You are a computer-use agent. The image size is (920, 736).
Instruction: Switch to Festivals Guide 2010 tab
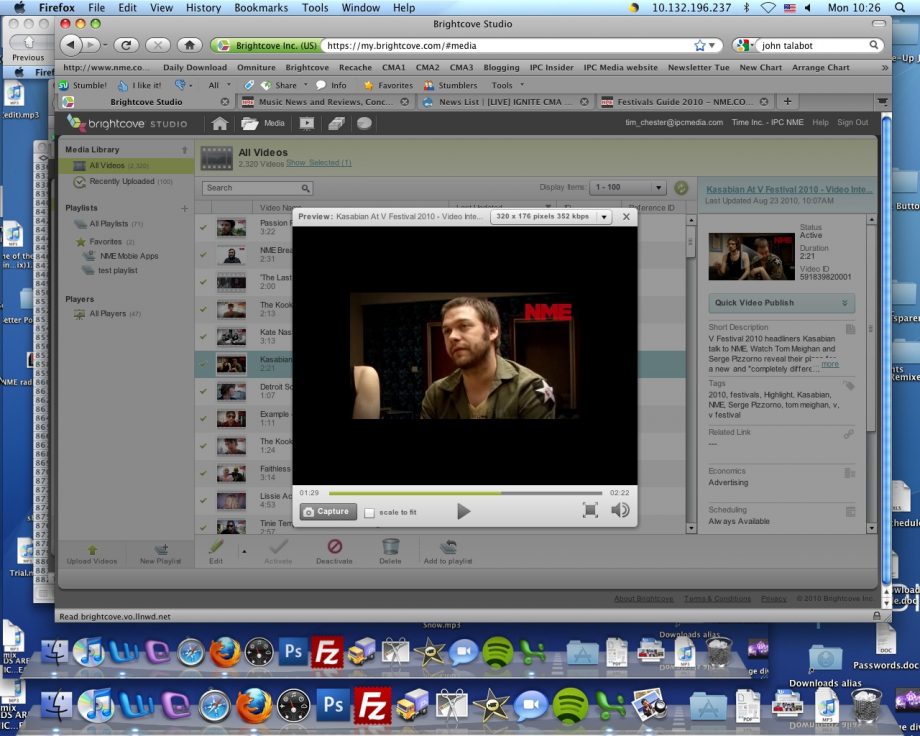685,102
